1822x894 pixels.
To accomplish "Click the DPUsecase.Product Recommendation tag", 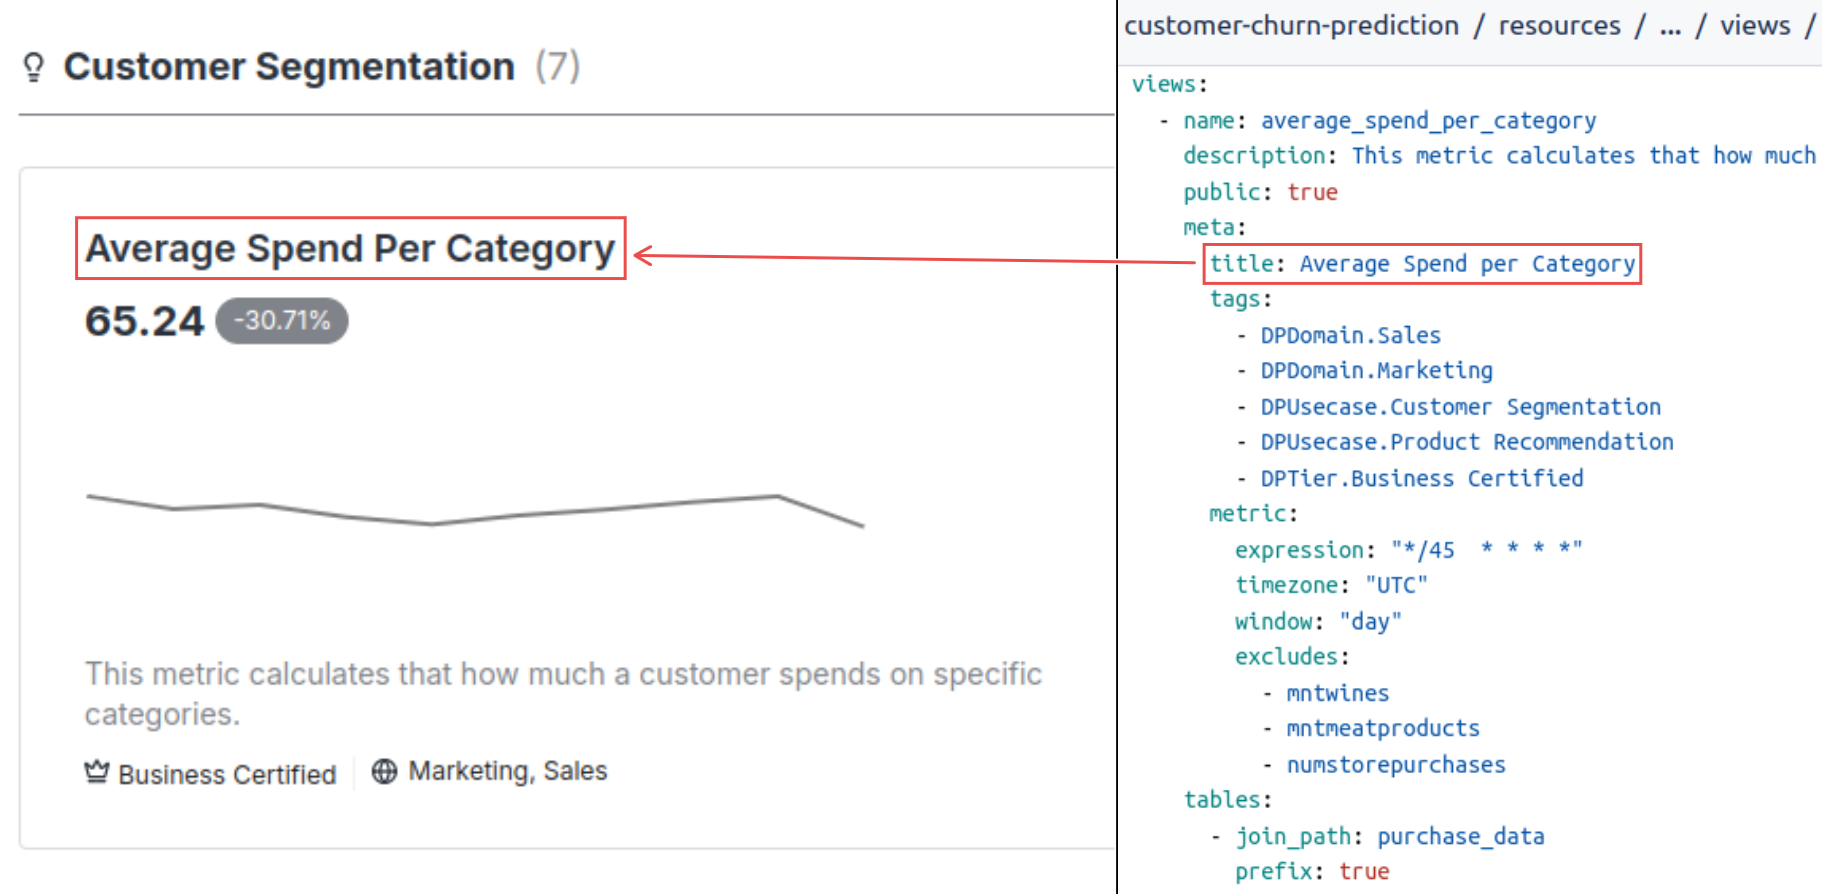I will [x=1466, y=442].
